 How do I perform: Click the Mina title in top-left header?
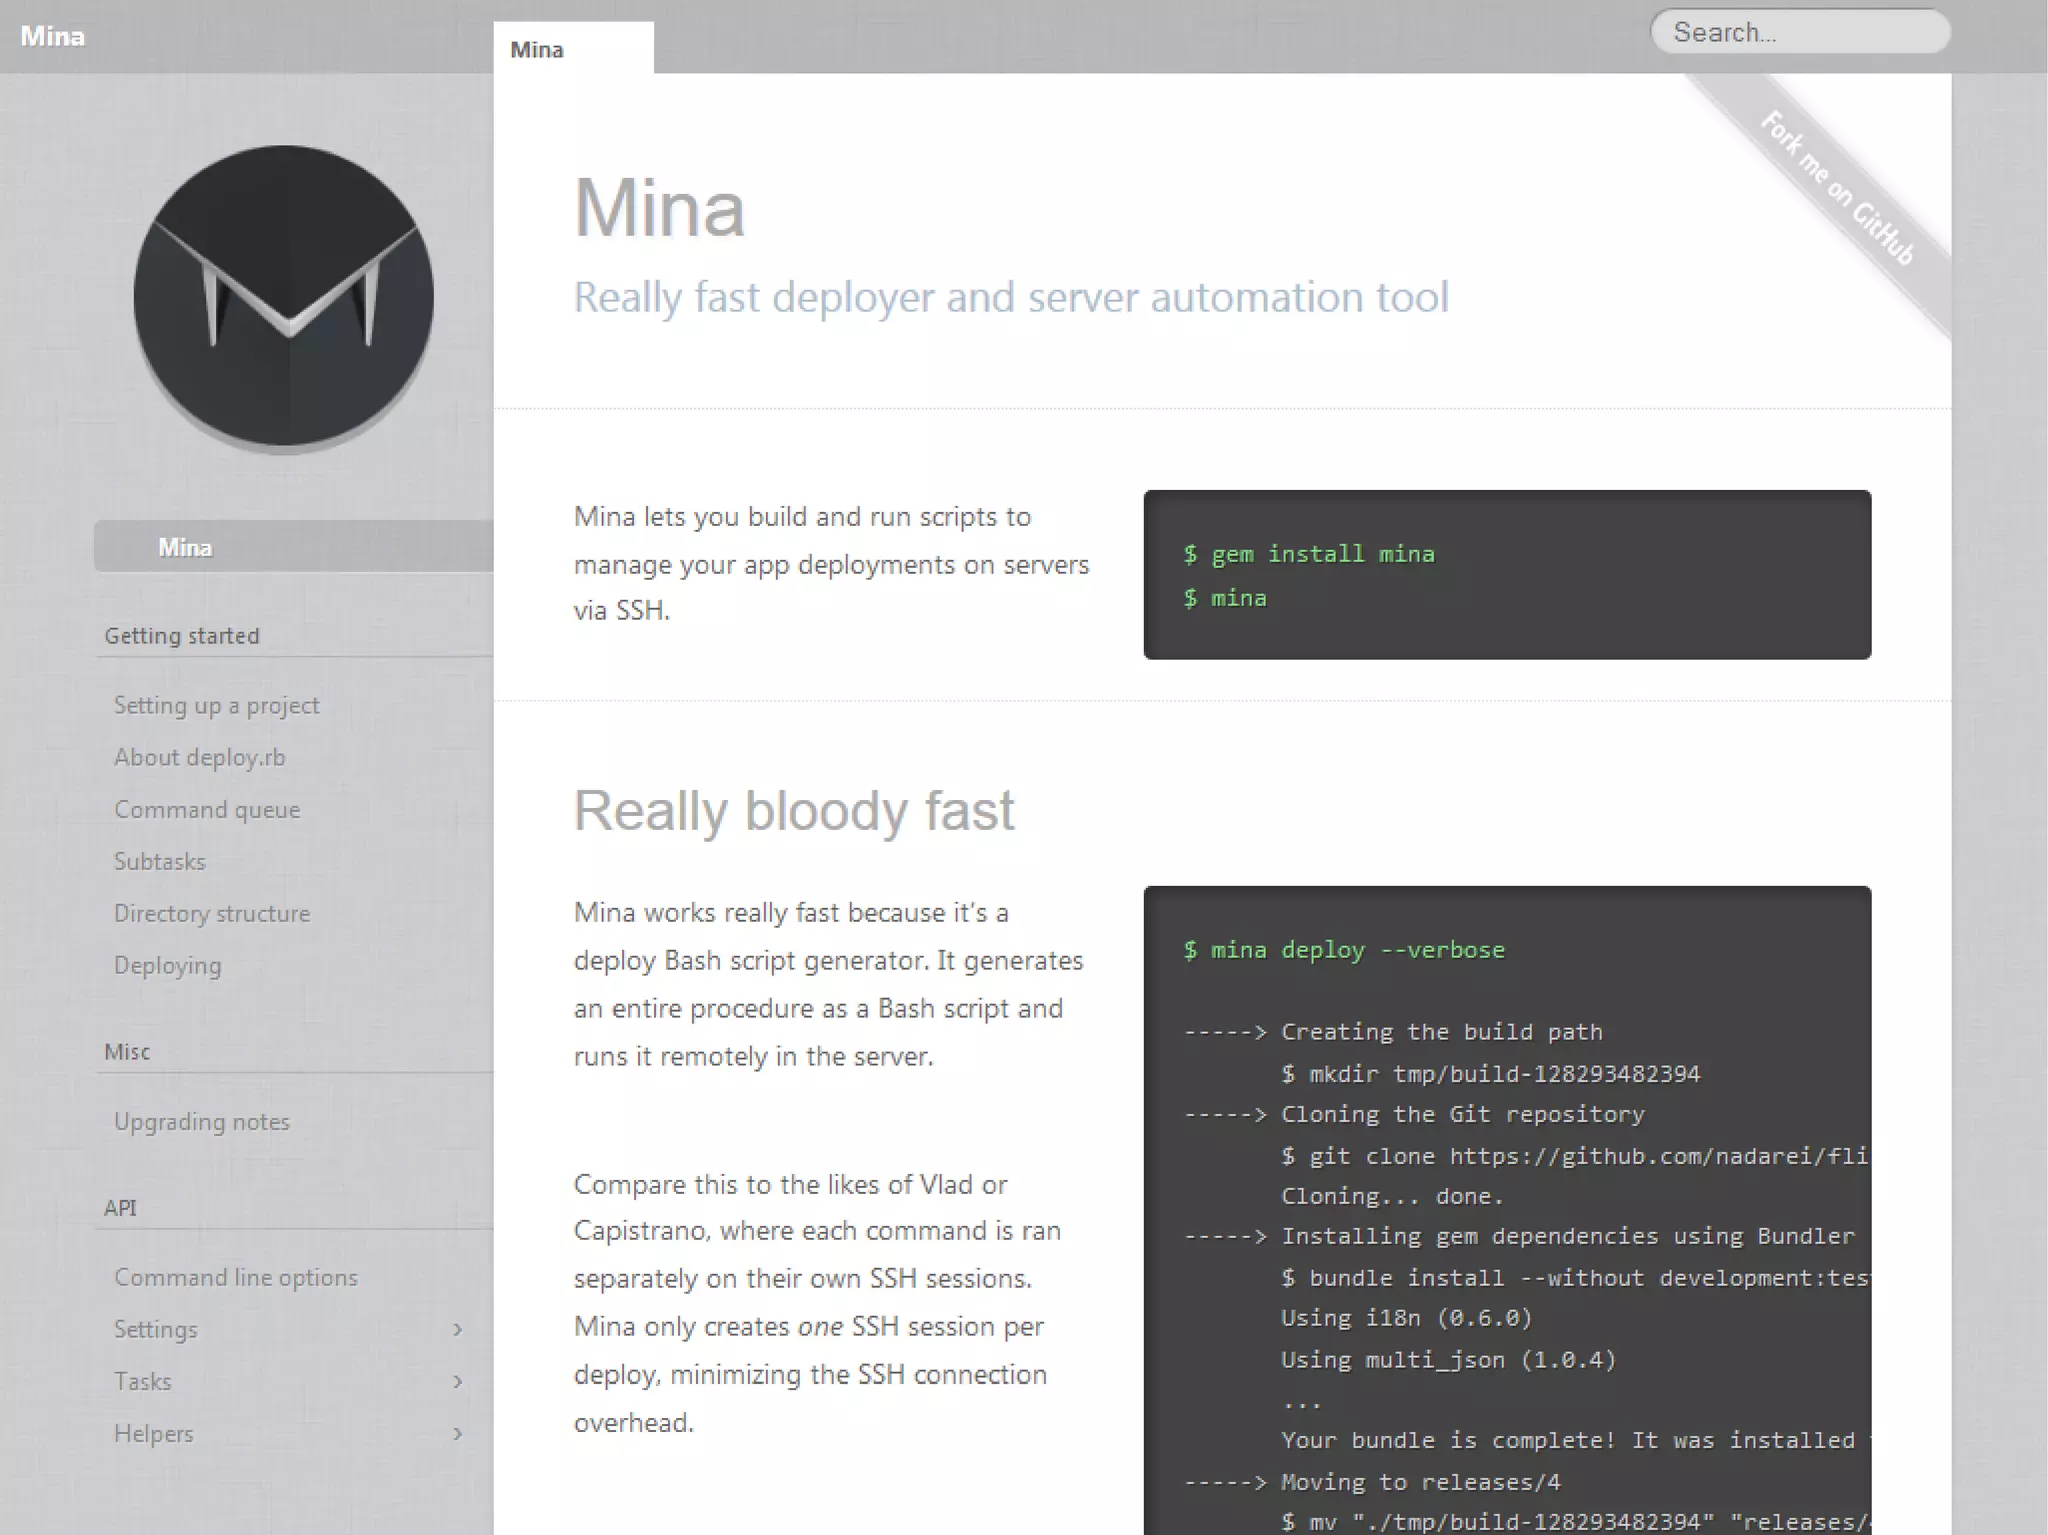click(53, 37)
